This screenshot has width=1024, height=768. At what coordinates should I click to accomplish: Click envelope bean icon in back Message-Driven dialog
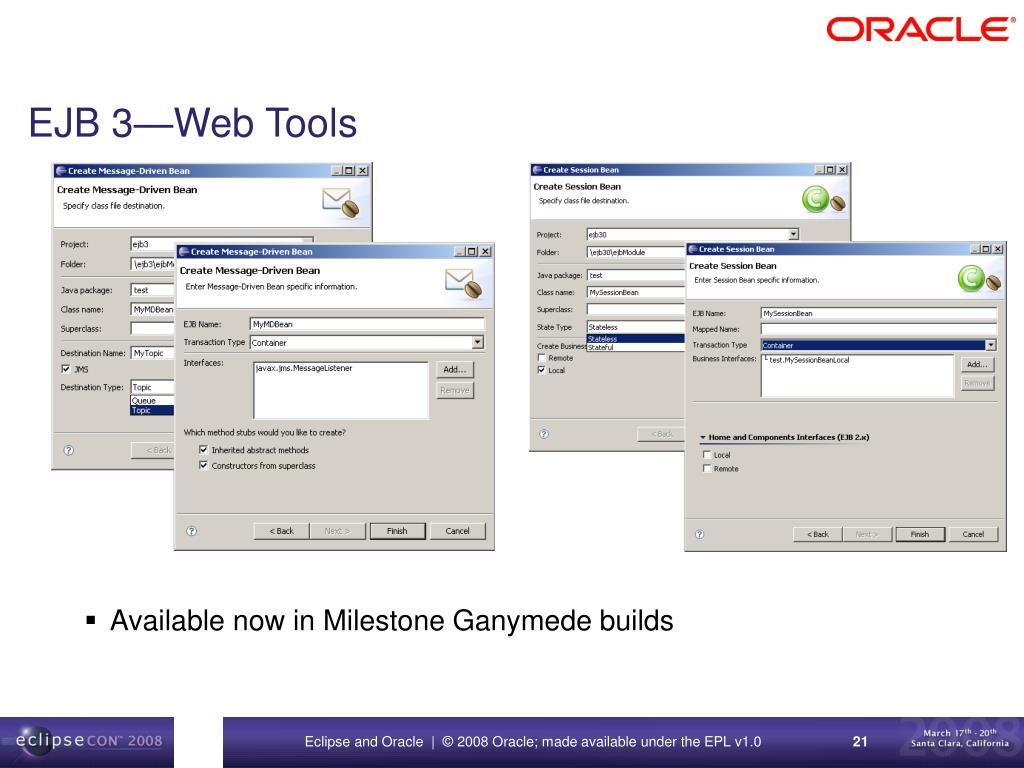pos(341,203)
